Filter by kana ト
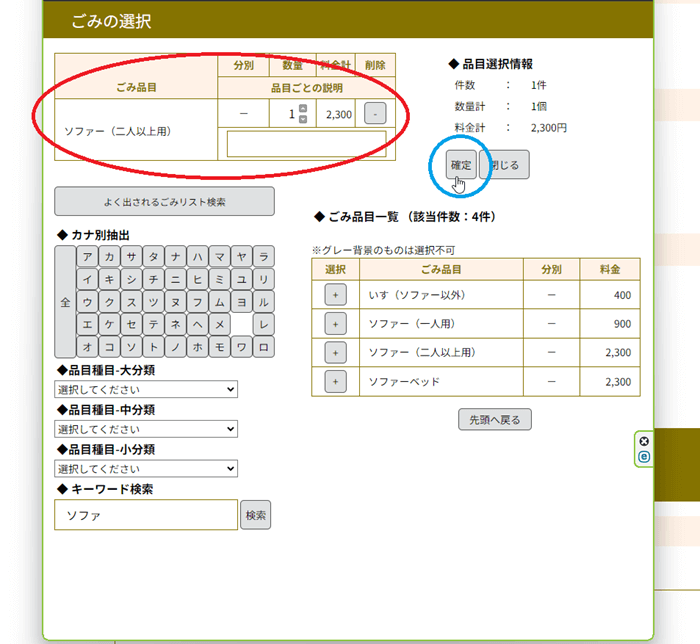The image size is (700, 644). click(154, 347)
